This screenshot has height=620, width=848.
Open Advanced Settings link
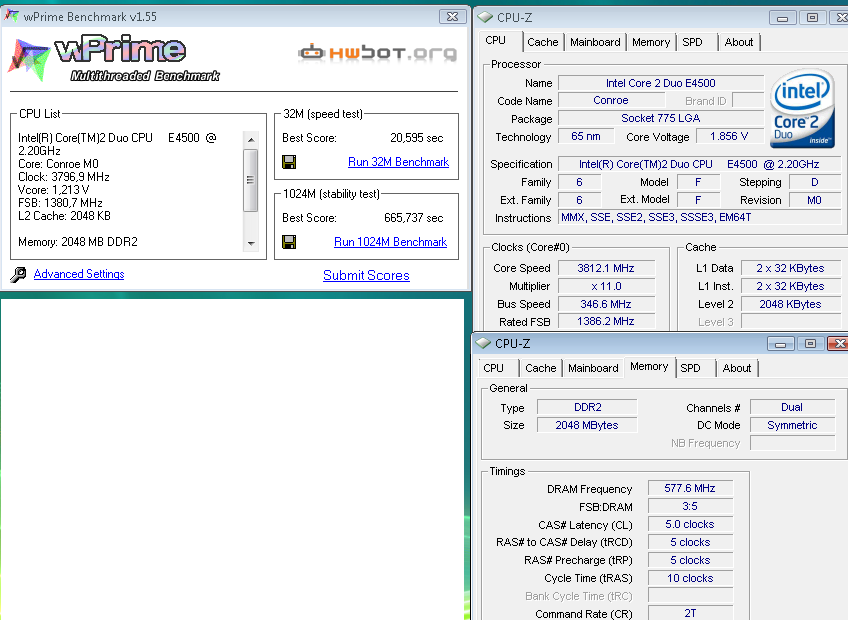[x=79, y=274]
